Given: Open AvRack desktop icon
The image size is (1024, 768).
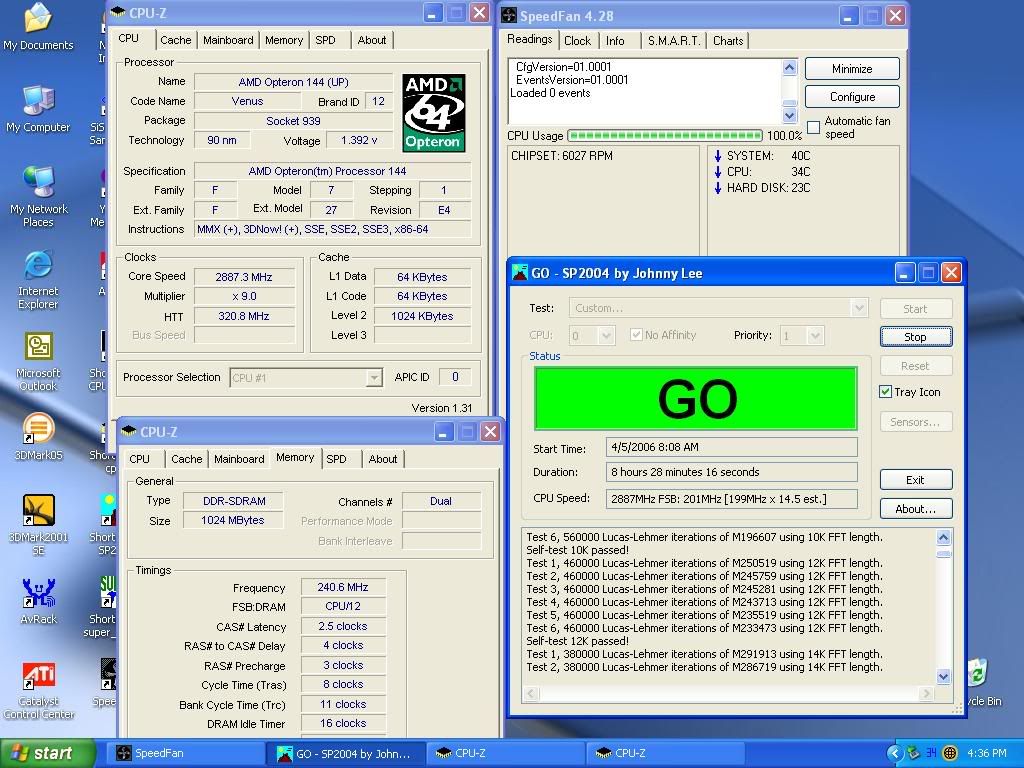Looking at the screenshot, I should 38,595.
